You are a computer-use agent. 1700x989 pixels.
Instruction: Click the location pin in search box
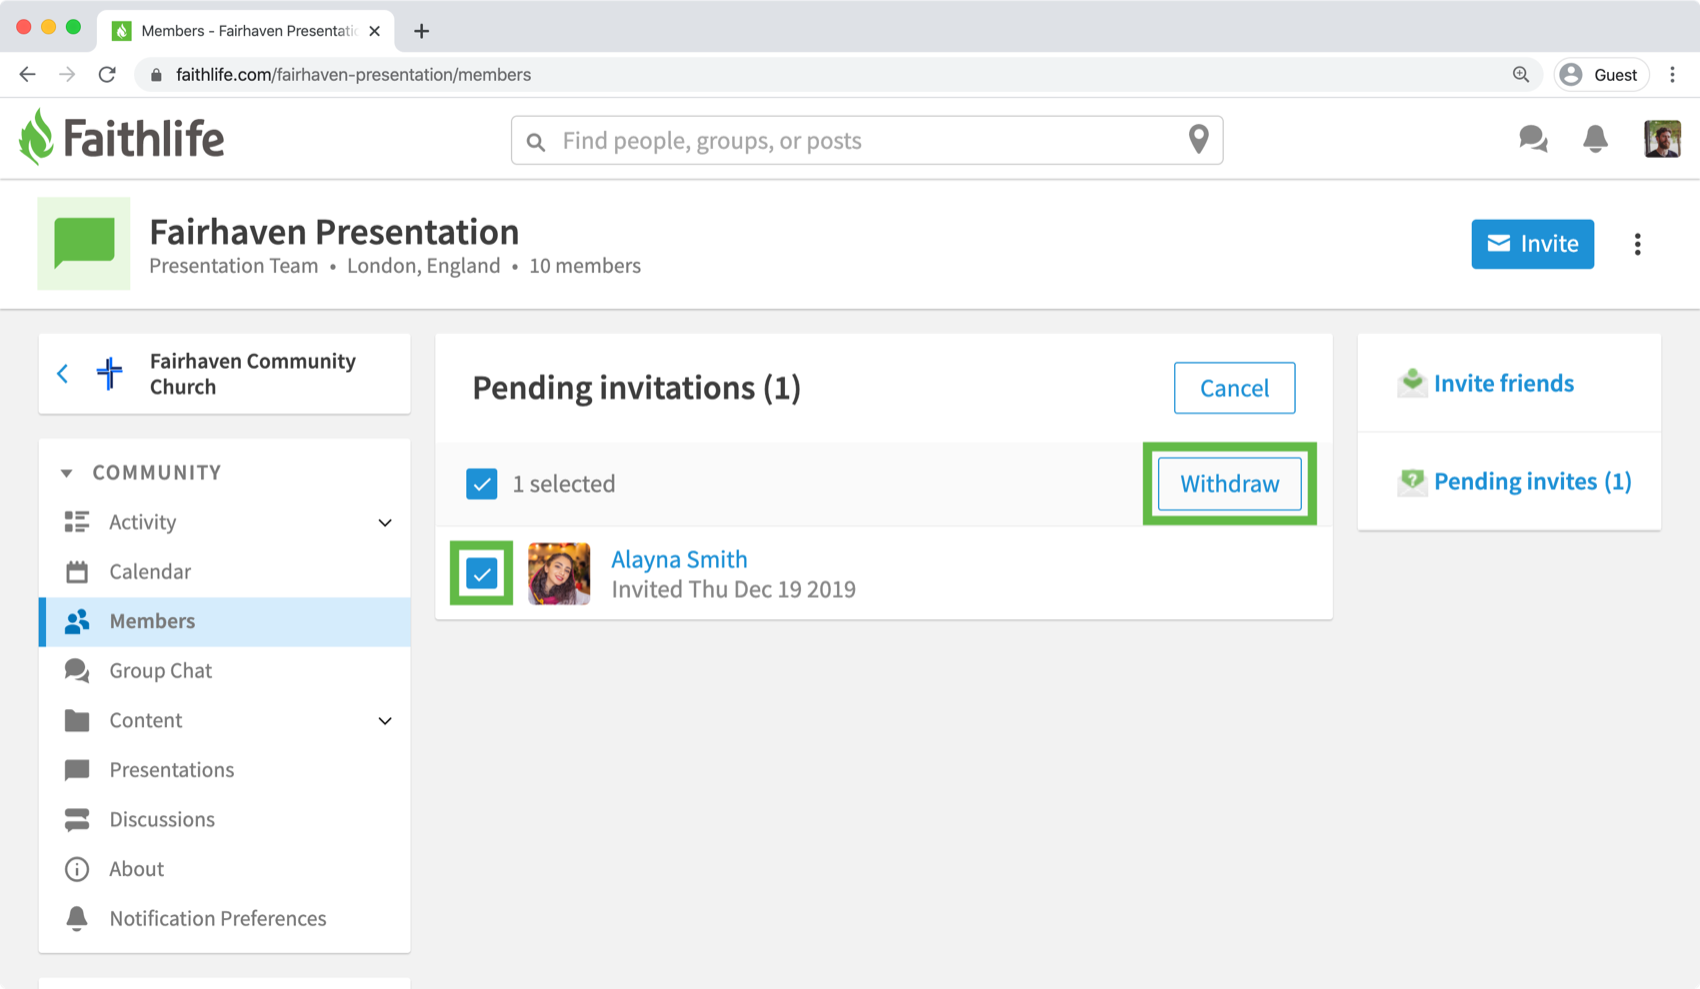(x=1198, y=139)
